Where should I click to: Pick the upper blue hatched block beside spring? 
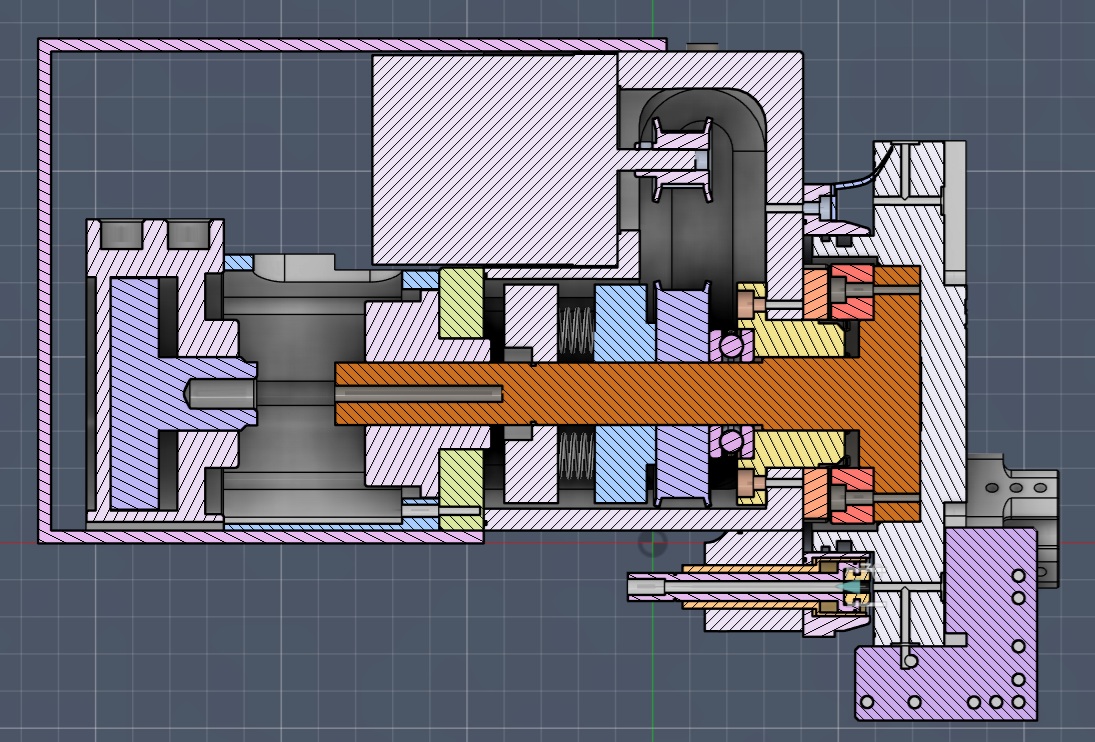(624, 322)
